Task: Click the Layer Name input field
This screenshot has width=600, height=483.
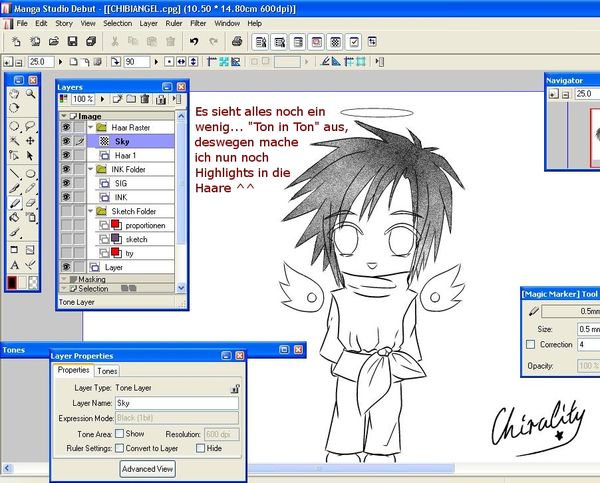Action: (x=177, y=403)
